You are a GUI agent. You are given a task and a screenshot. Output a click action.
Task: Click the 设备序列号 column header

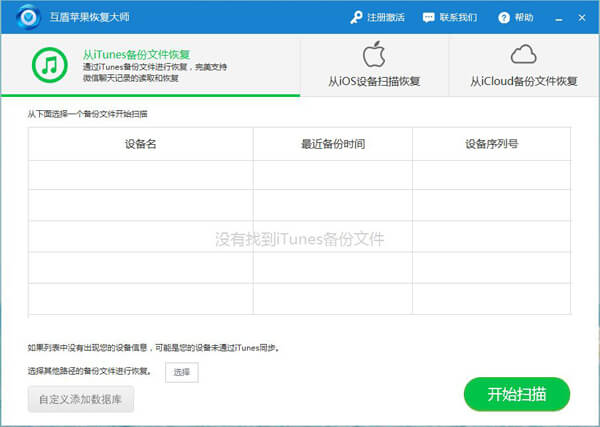click(x=492, y=144)
